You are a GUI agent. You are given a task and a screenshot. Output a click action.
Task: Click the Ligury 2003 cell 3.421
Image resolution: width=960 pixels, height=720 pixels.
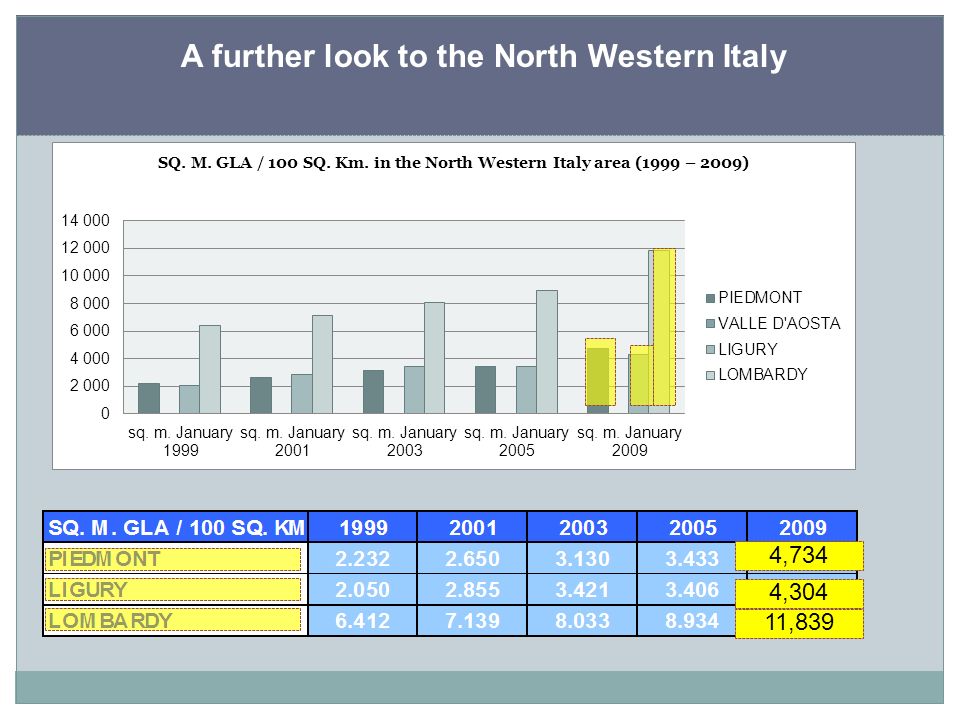pyautogui.click(x=583, y=590)
